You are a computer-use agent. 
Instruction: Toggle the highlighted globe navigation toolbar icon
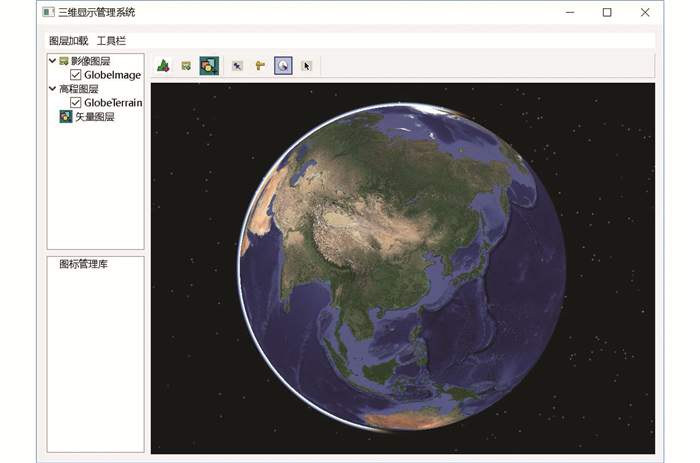click(x=283, y=66)
